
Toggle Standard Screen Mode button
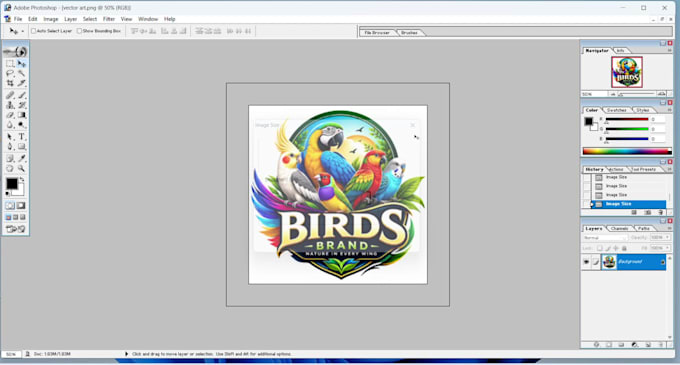pos(8,217)
